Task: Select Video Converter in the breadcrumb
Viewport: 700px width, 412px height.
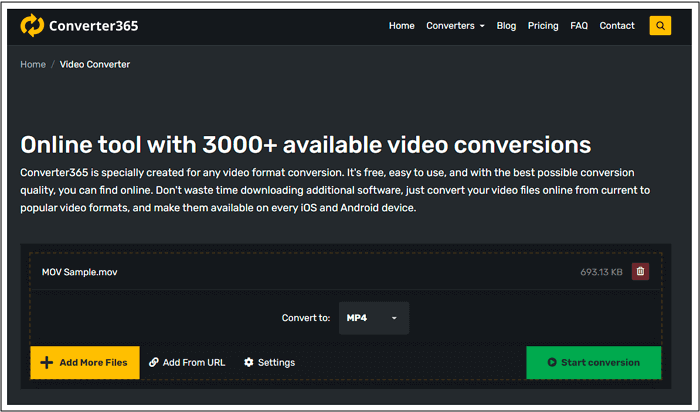Action: (x=95, y=65)
